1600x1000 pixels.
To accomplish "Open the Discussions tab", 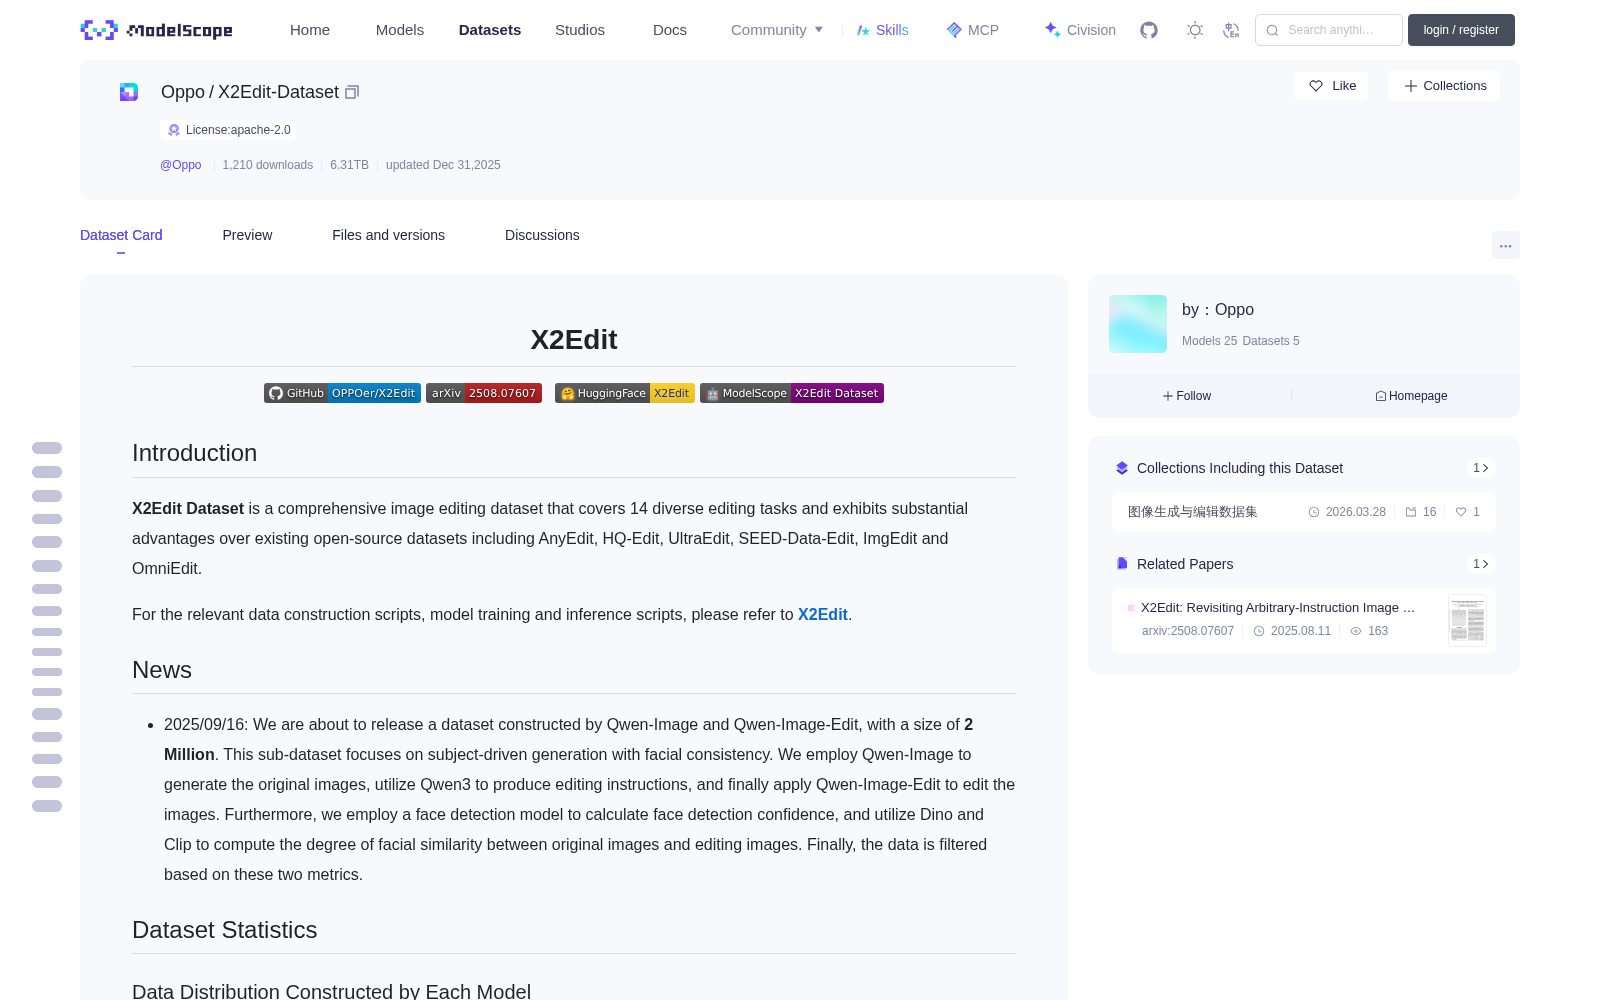I will 542,235.
